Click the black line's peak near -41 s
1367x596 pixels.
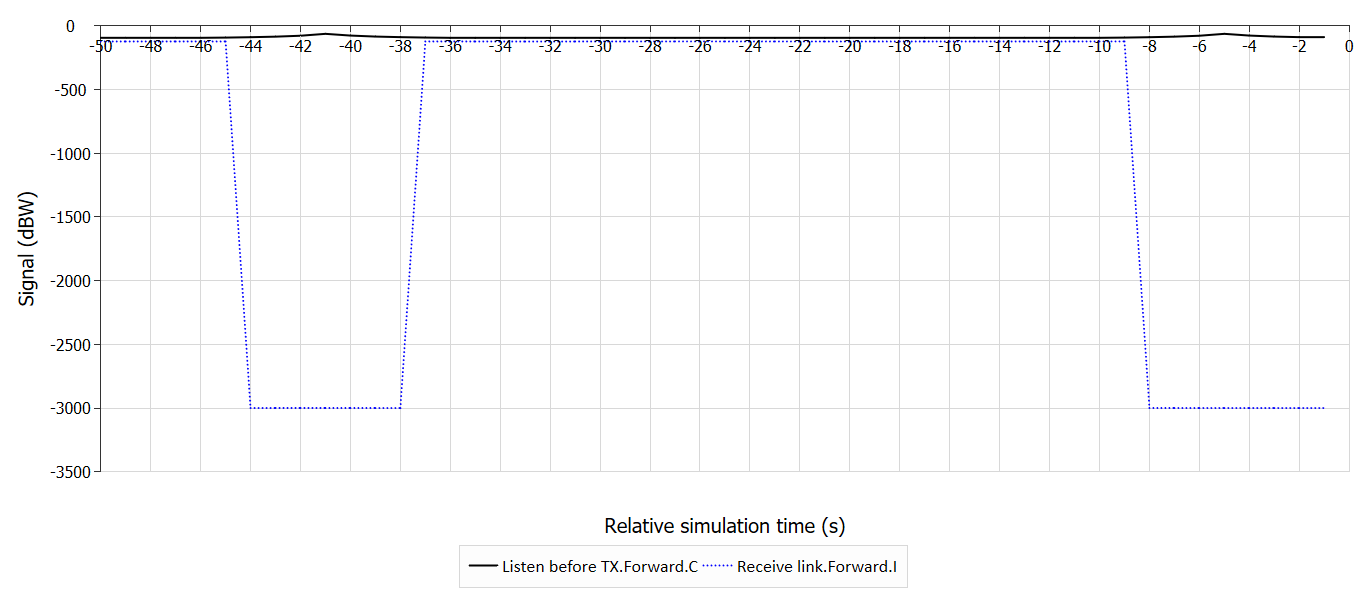[325, 34]
